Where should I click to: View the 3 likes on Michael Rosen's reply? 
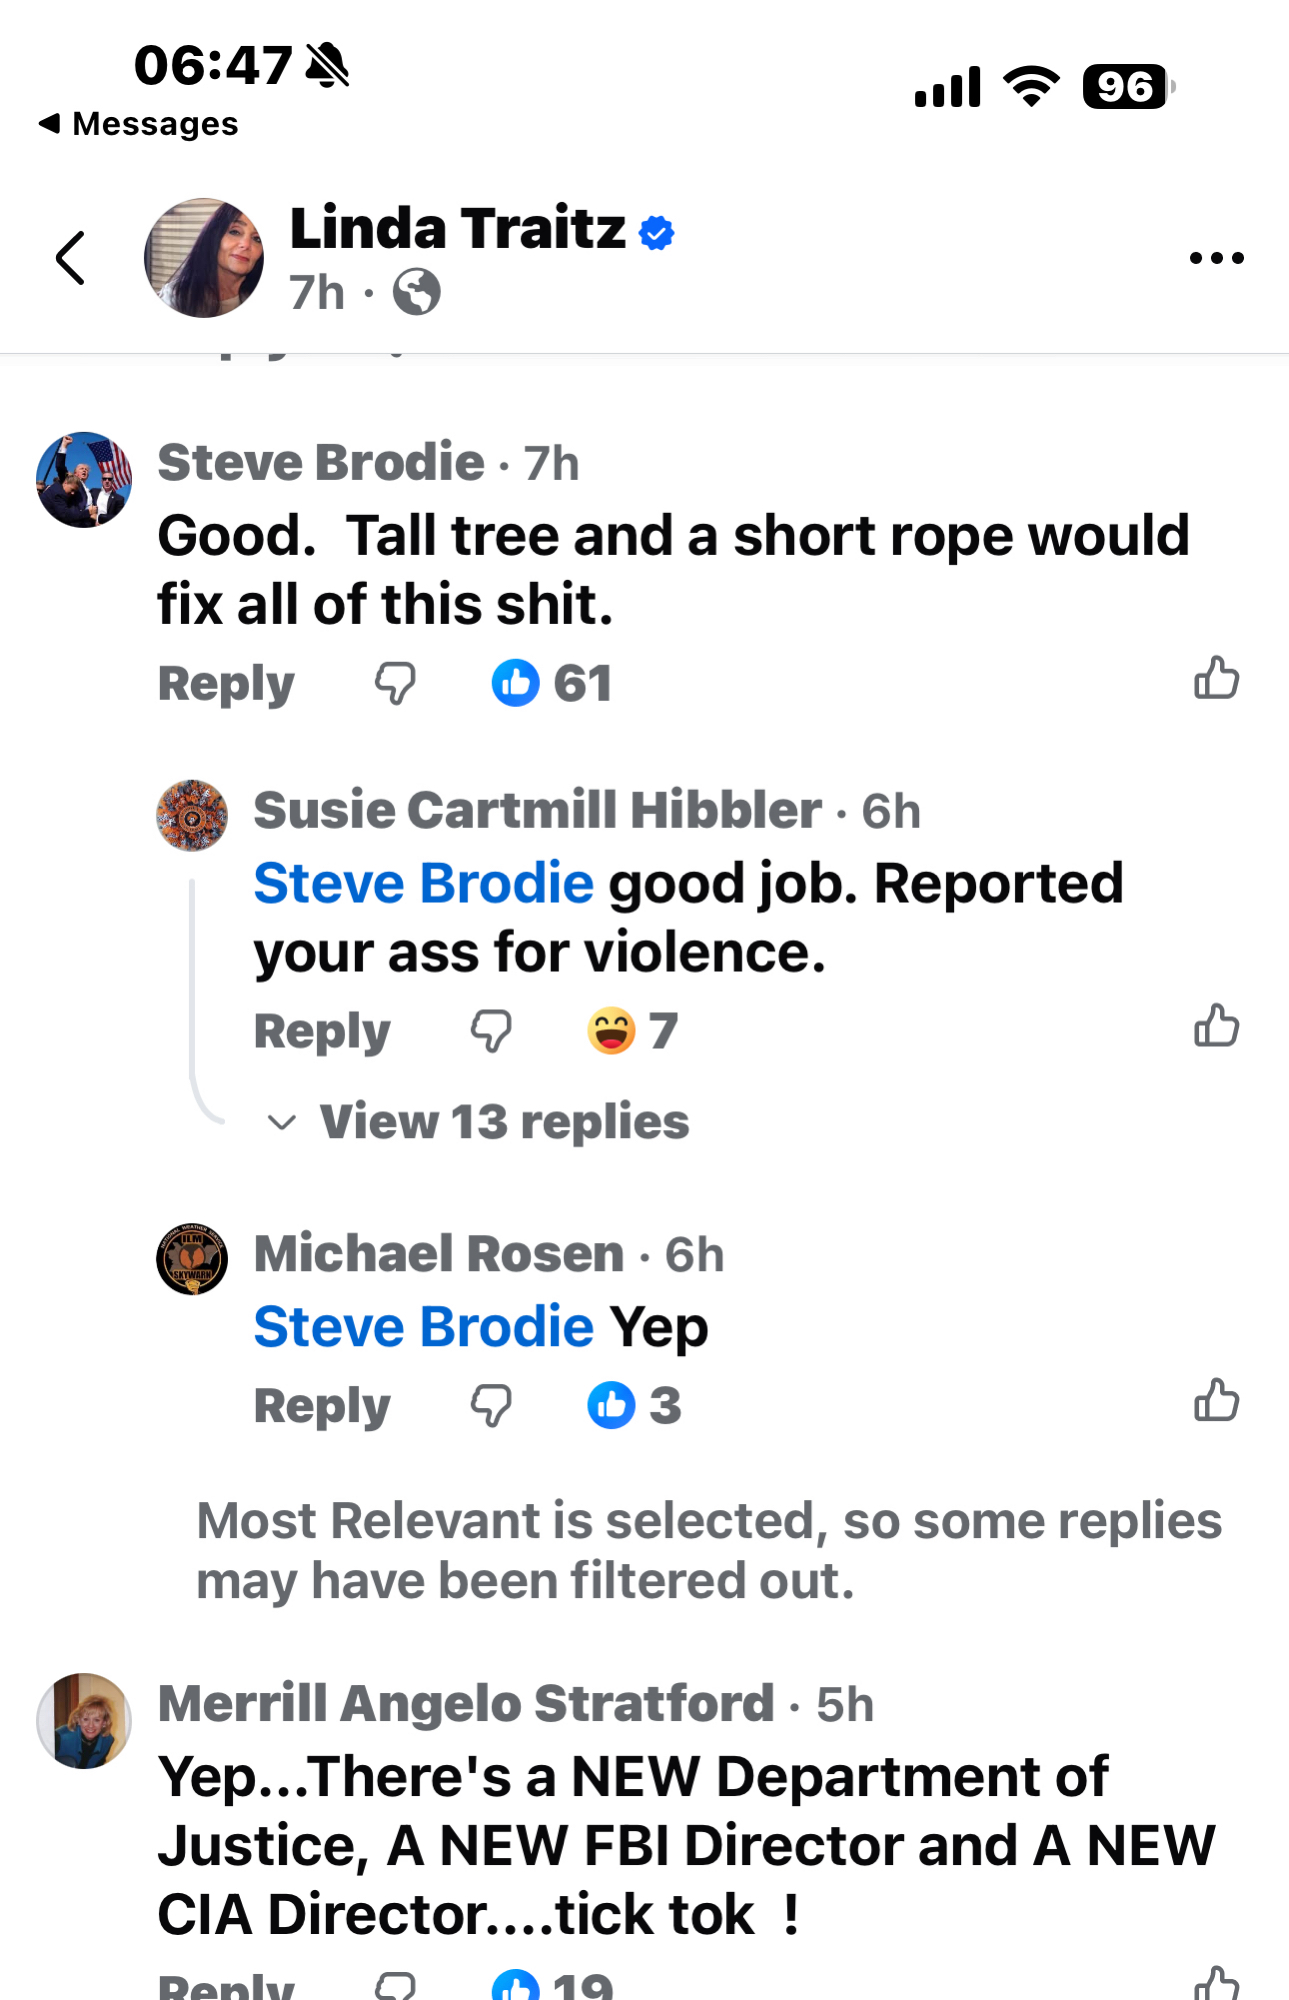click(633, 1406)
